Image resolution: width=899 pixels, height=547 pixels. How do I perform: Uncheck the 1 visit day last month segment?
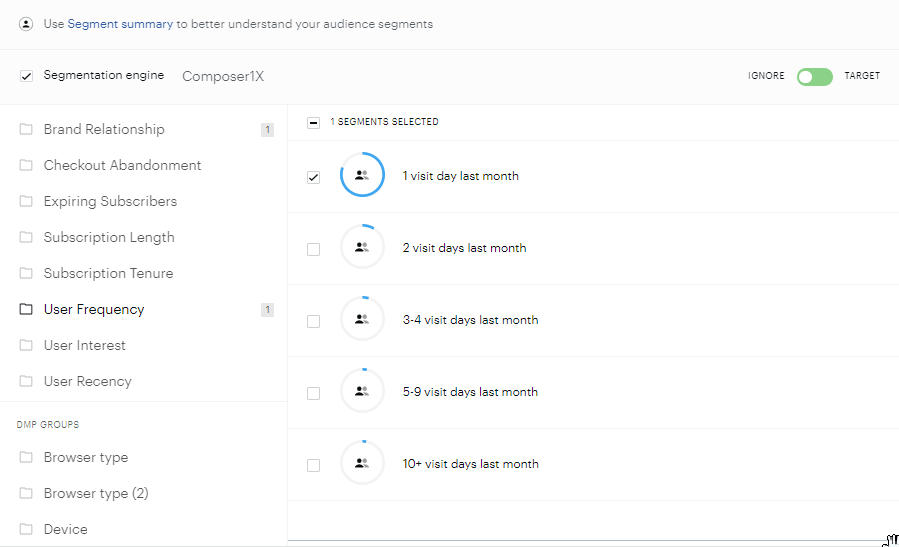[x=313, y=177]
